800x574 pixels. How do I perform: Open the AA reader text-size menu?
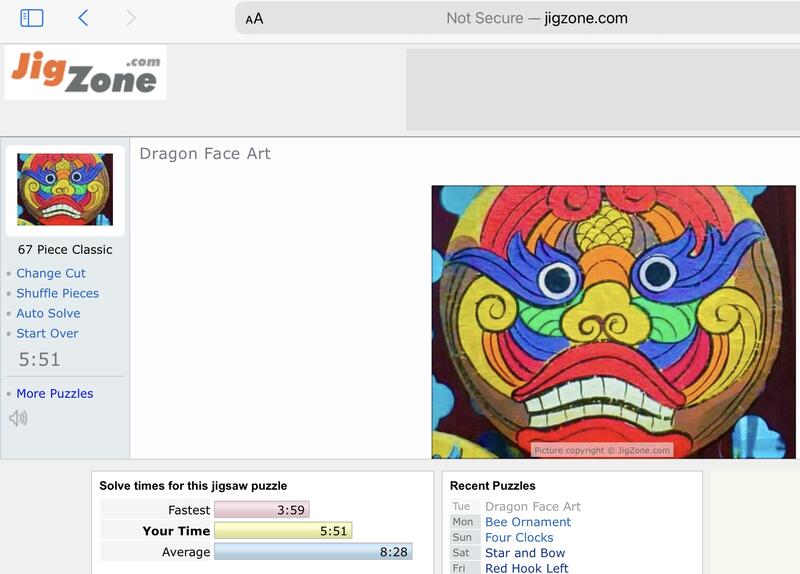click(254, 19)
